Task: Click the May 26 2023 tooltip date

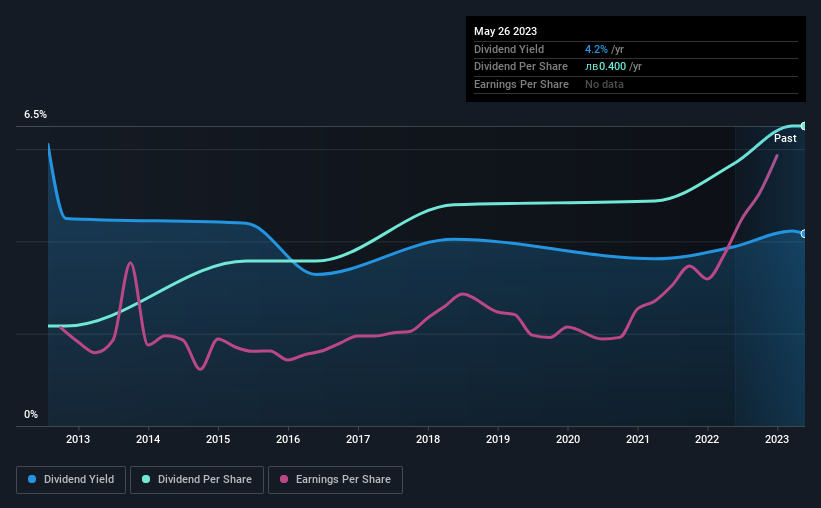Action: 505,31
